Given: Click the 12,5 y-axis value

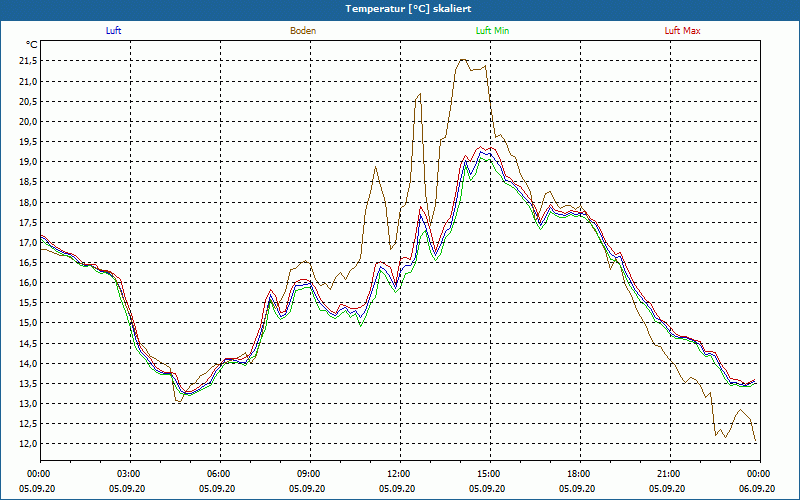Looking at the screenshot, I should pyautogui.click(x=28, y=424).
